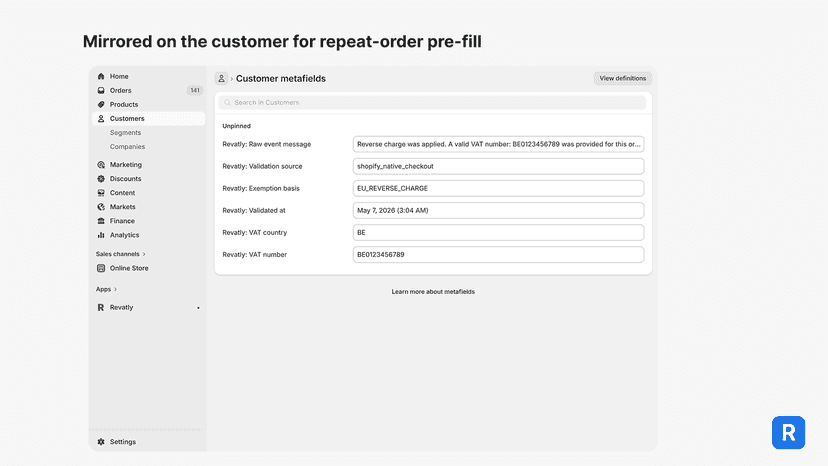The height and width of the screenshot is (466, 828).
Task: Click the Markets globe icon
Action: coord(101,207)
